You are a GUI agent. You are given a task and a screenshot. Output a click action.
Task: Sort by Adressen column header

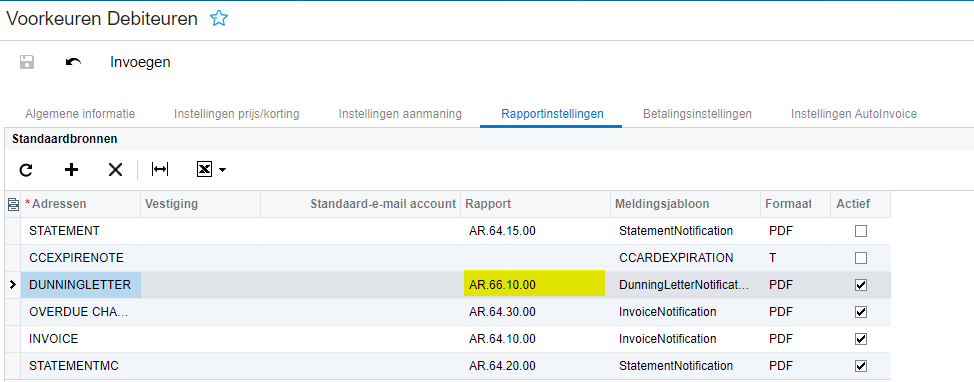(81, 204)
